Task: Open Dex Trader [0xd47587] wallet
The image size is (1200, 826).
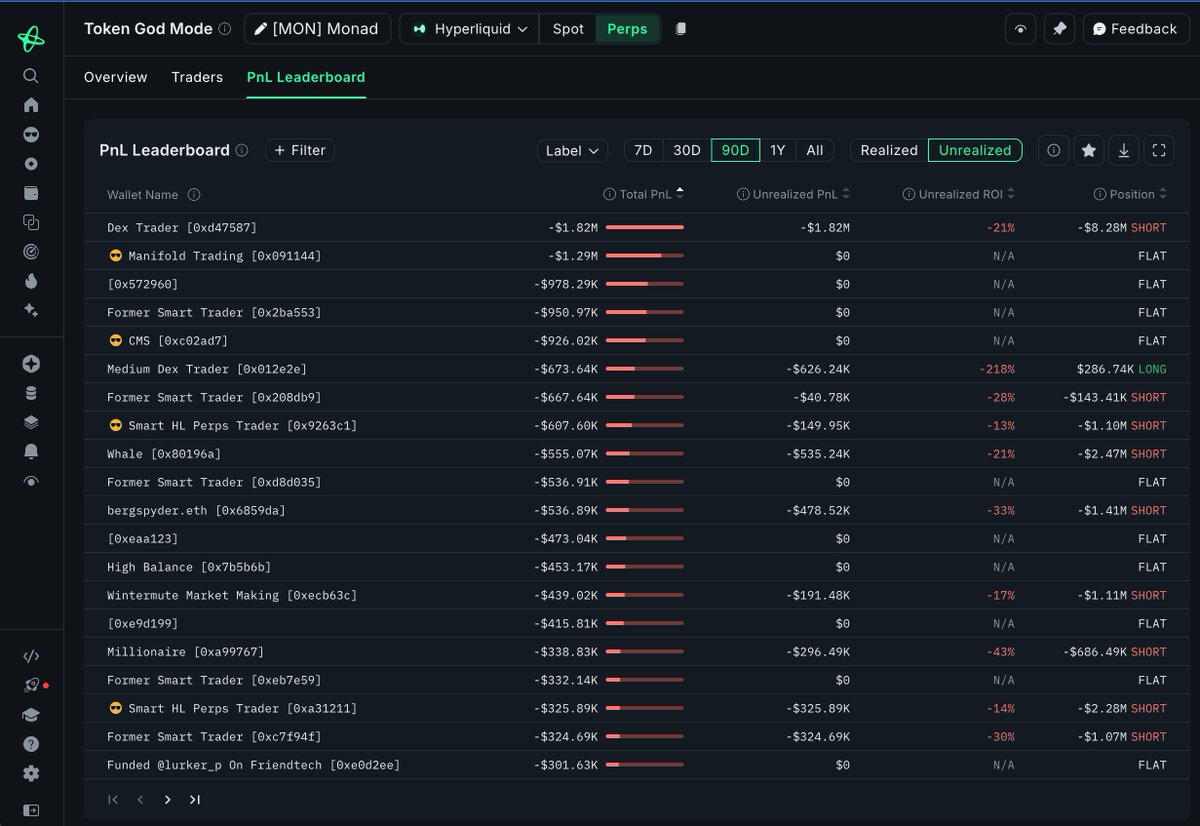Action: tap(182, 228)
